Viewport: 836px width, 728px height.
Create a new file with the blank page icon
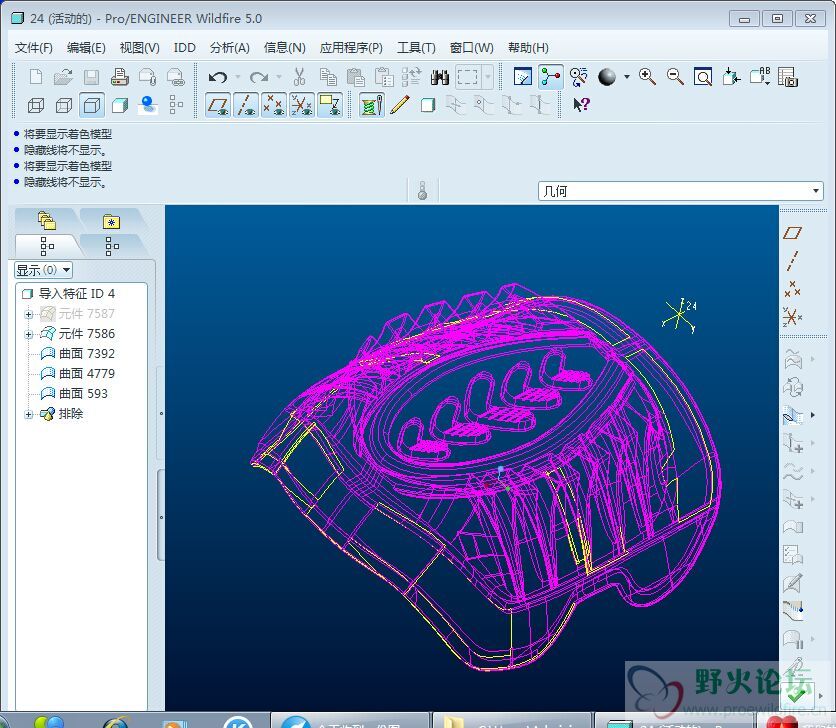pos(36,77)
